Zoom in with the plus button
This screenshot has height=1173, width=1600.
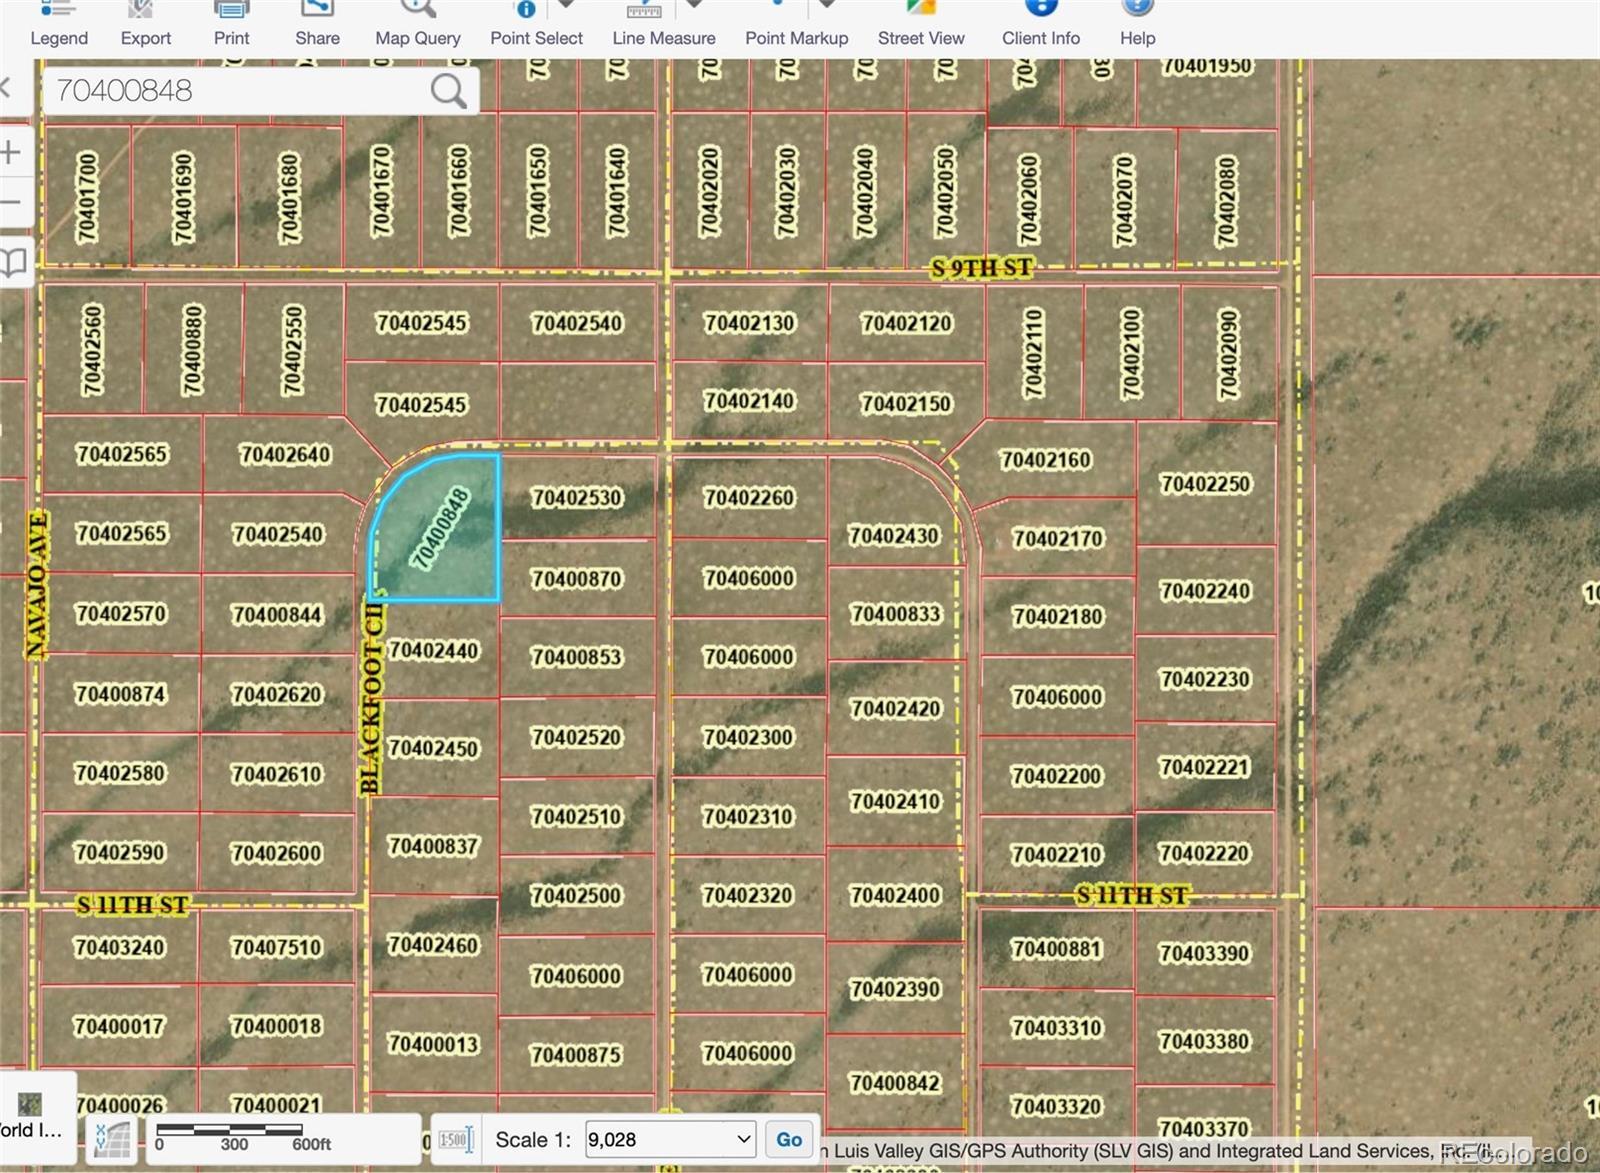click(x=11, y=153)
